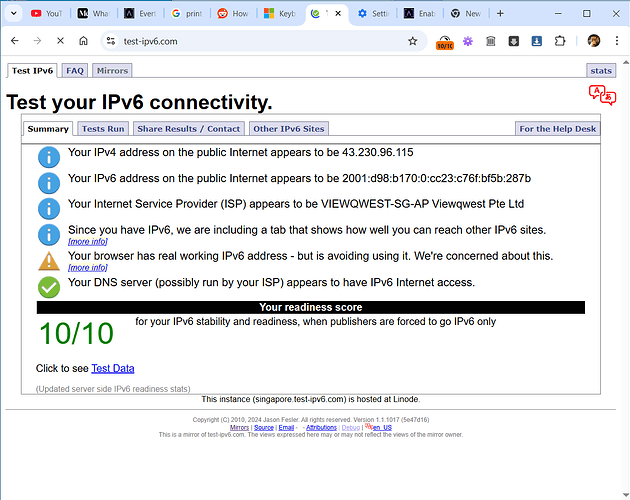Switch to the Tests Run tab

pos(103,129)
